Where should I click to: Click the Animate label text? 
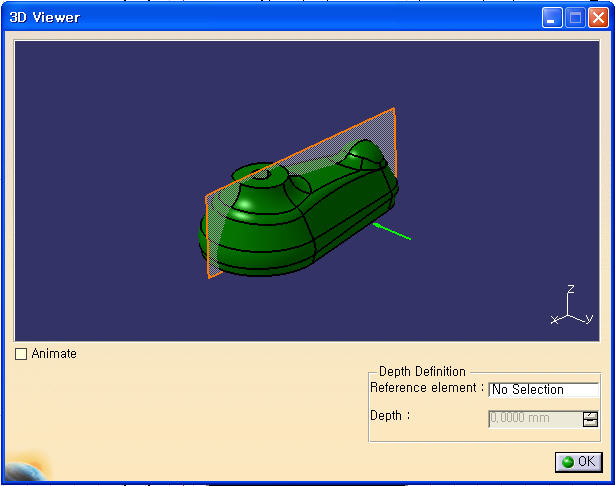54,354
